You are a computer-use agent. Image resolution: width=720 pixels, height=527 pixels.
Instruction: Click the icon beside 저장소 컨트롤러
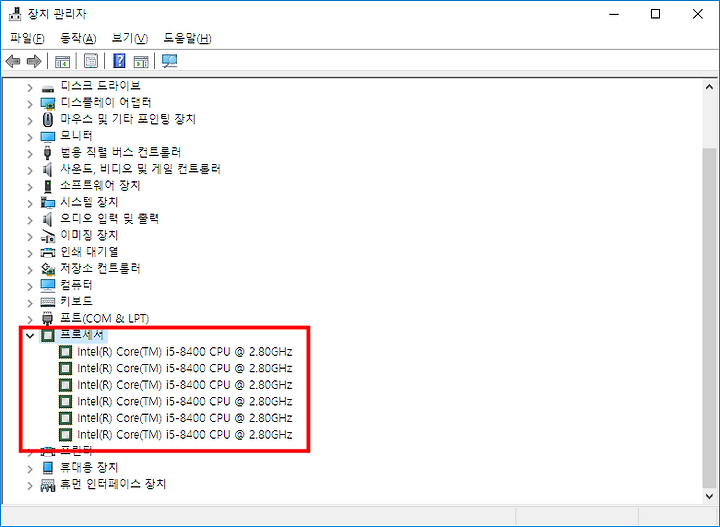48,269
